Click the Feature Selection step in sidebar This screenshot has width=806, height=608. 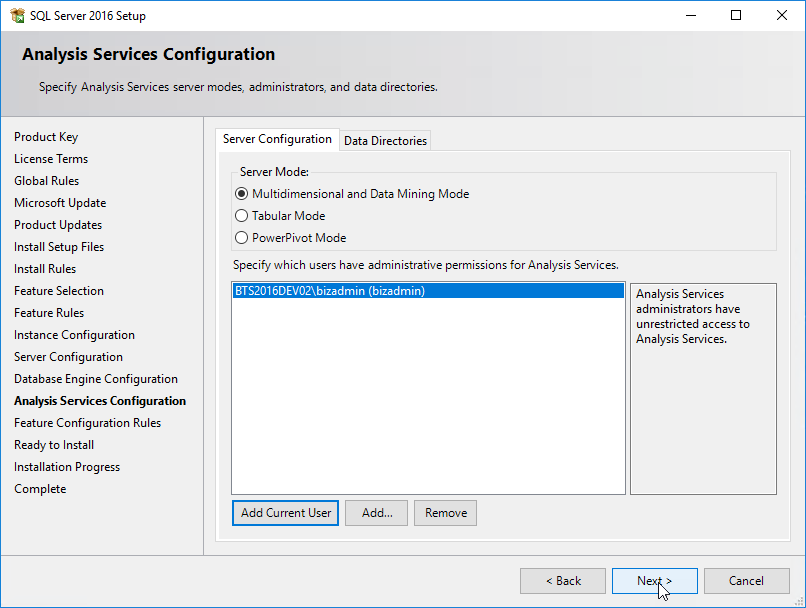(x=59, y=291)
